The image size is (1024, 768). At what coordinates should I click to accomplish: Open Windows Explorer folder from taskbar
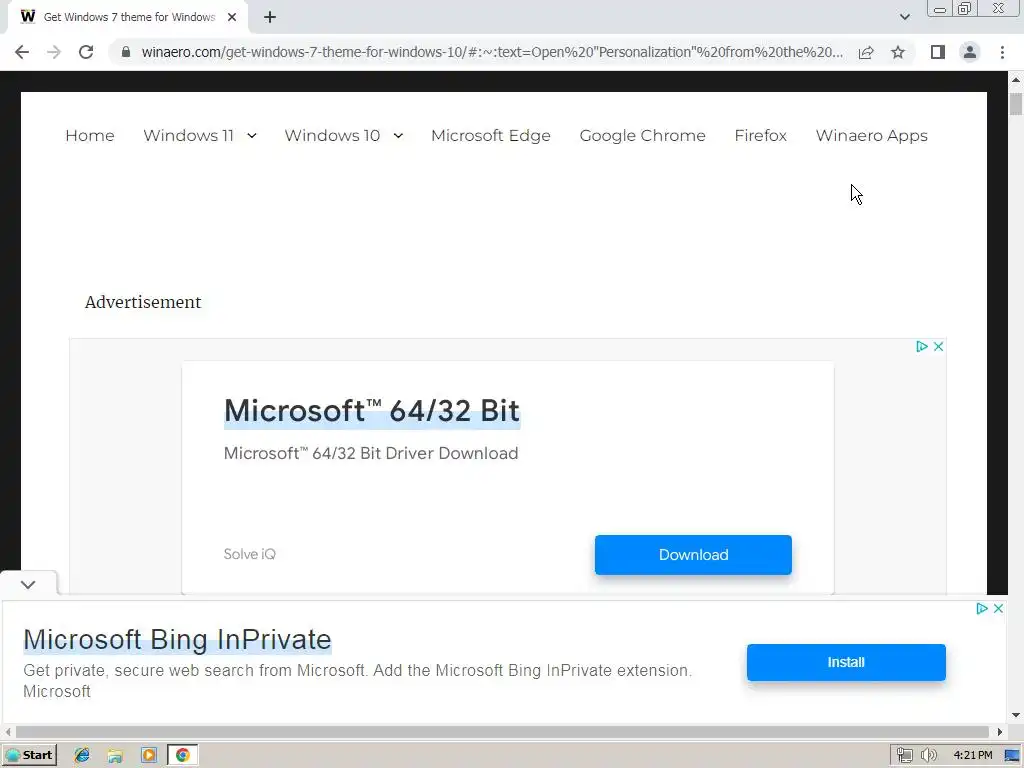[116, 755]
